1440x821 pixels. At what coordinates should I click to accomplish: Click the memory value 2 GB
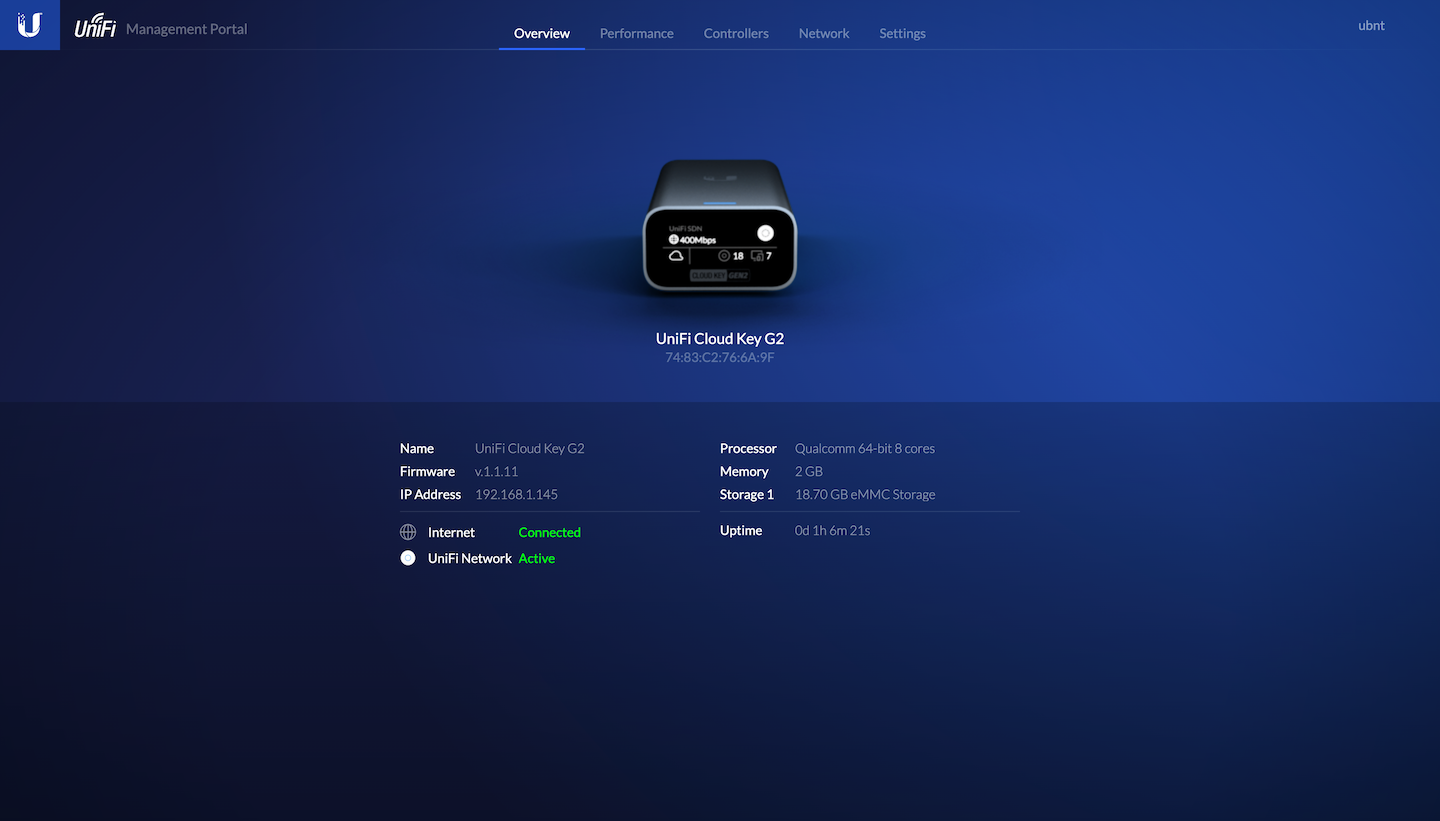pos(809,471)
